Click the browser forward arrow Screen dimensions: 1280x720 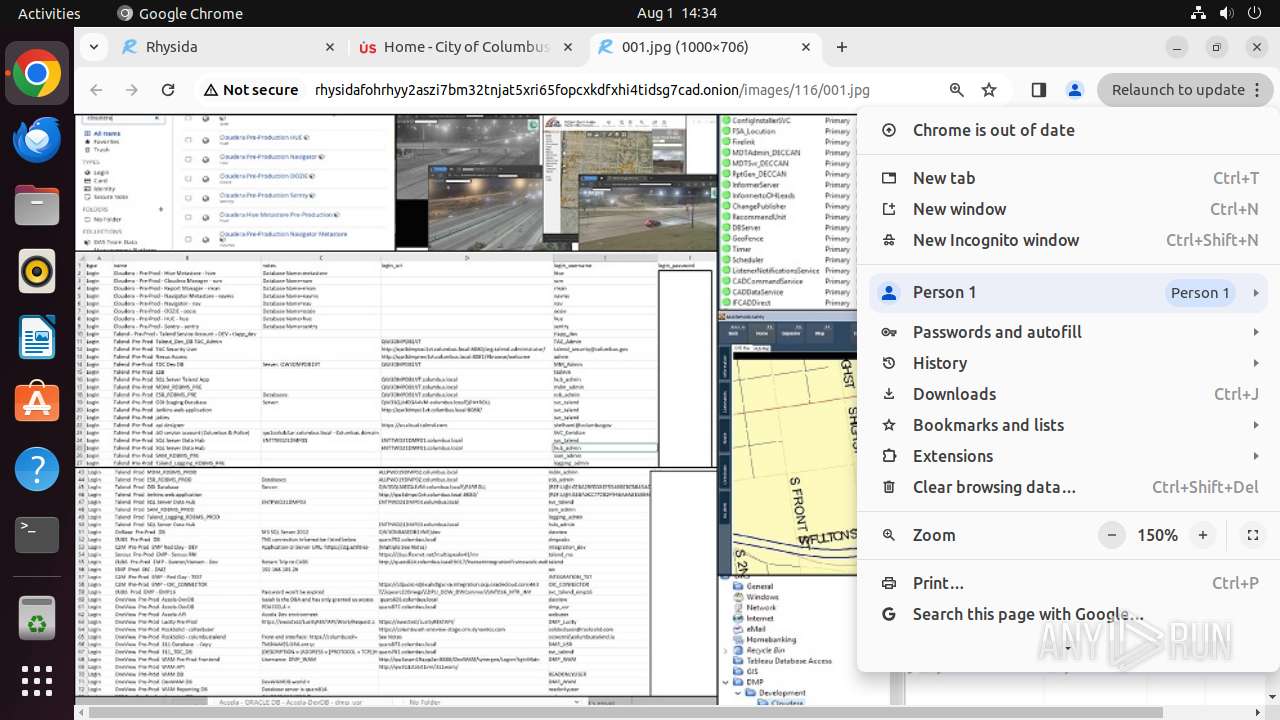pos(132,90)
